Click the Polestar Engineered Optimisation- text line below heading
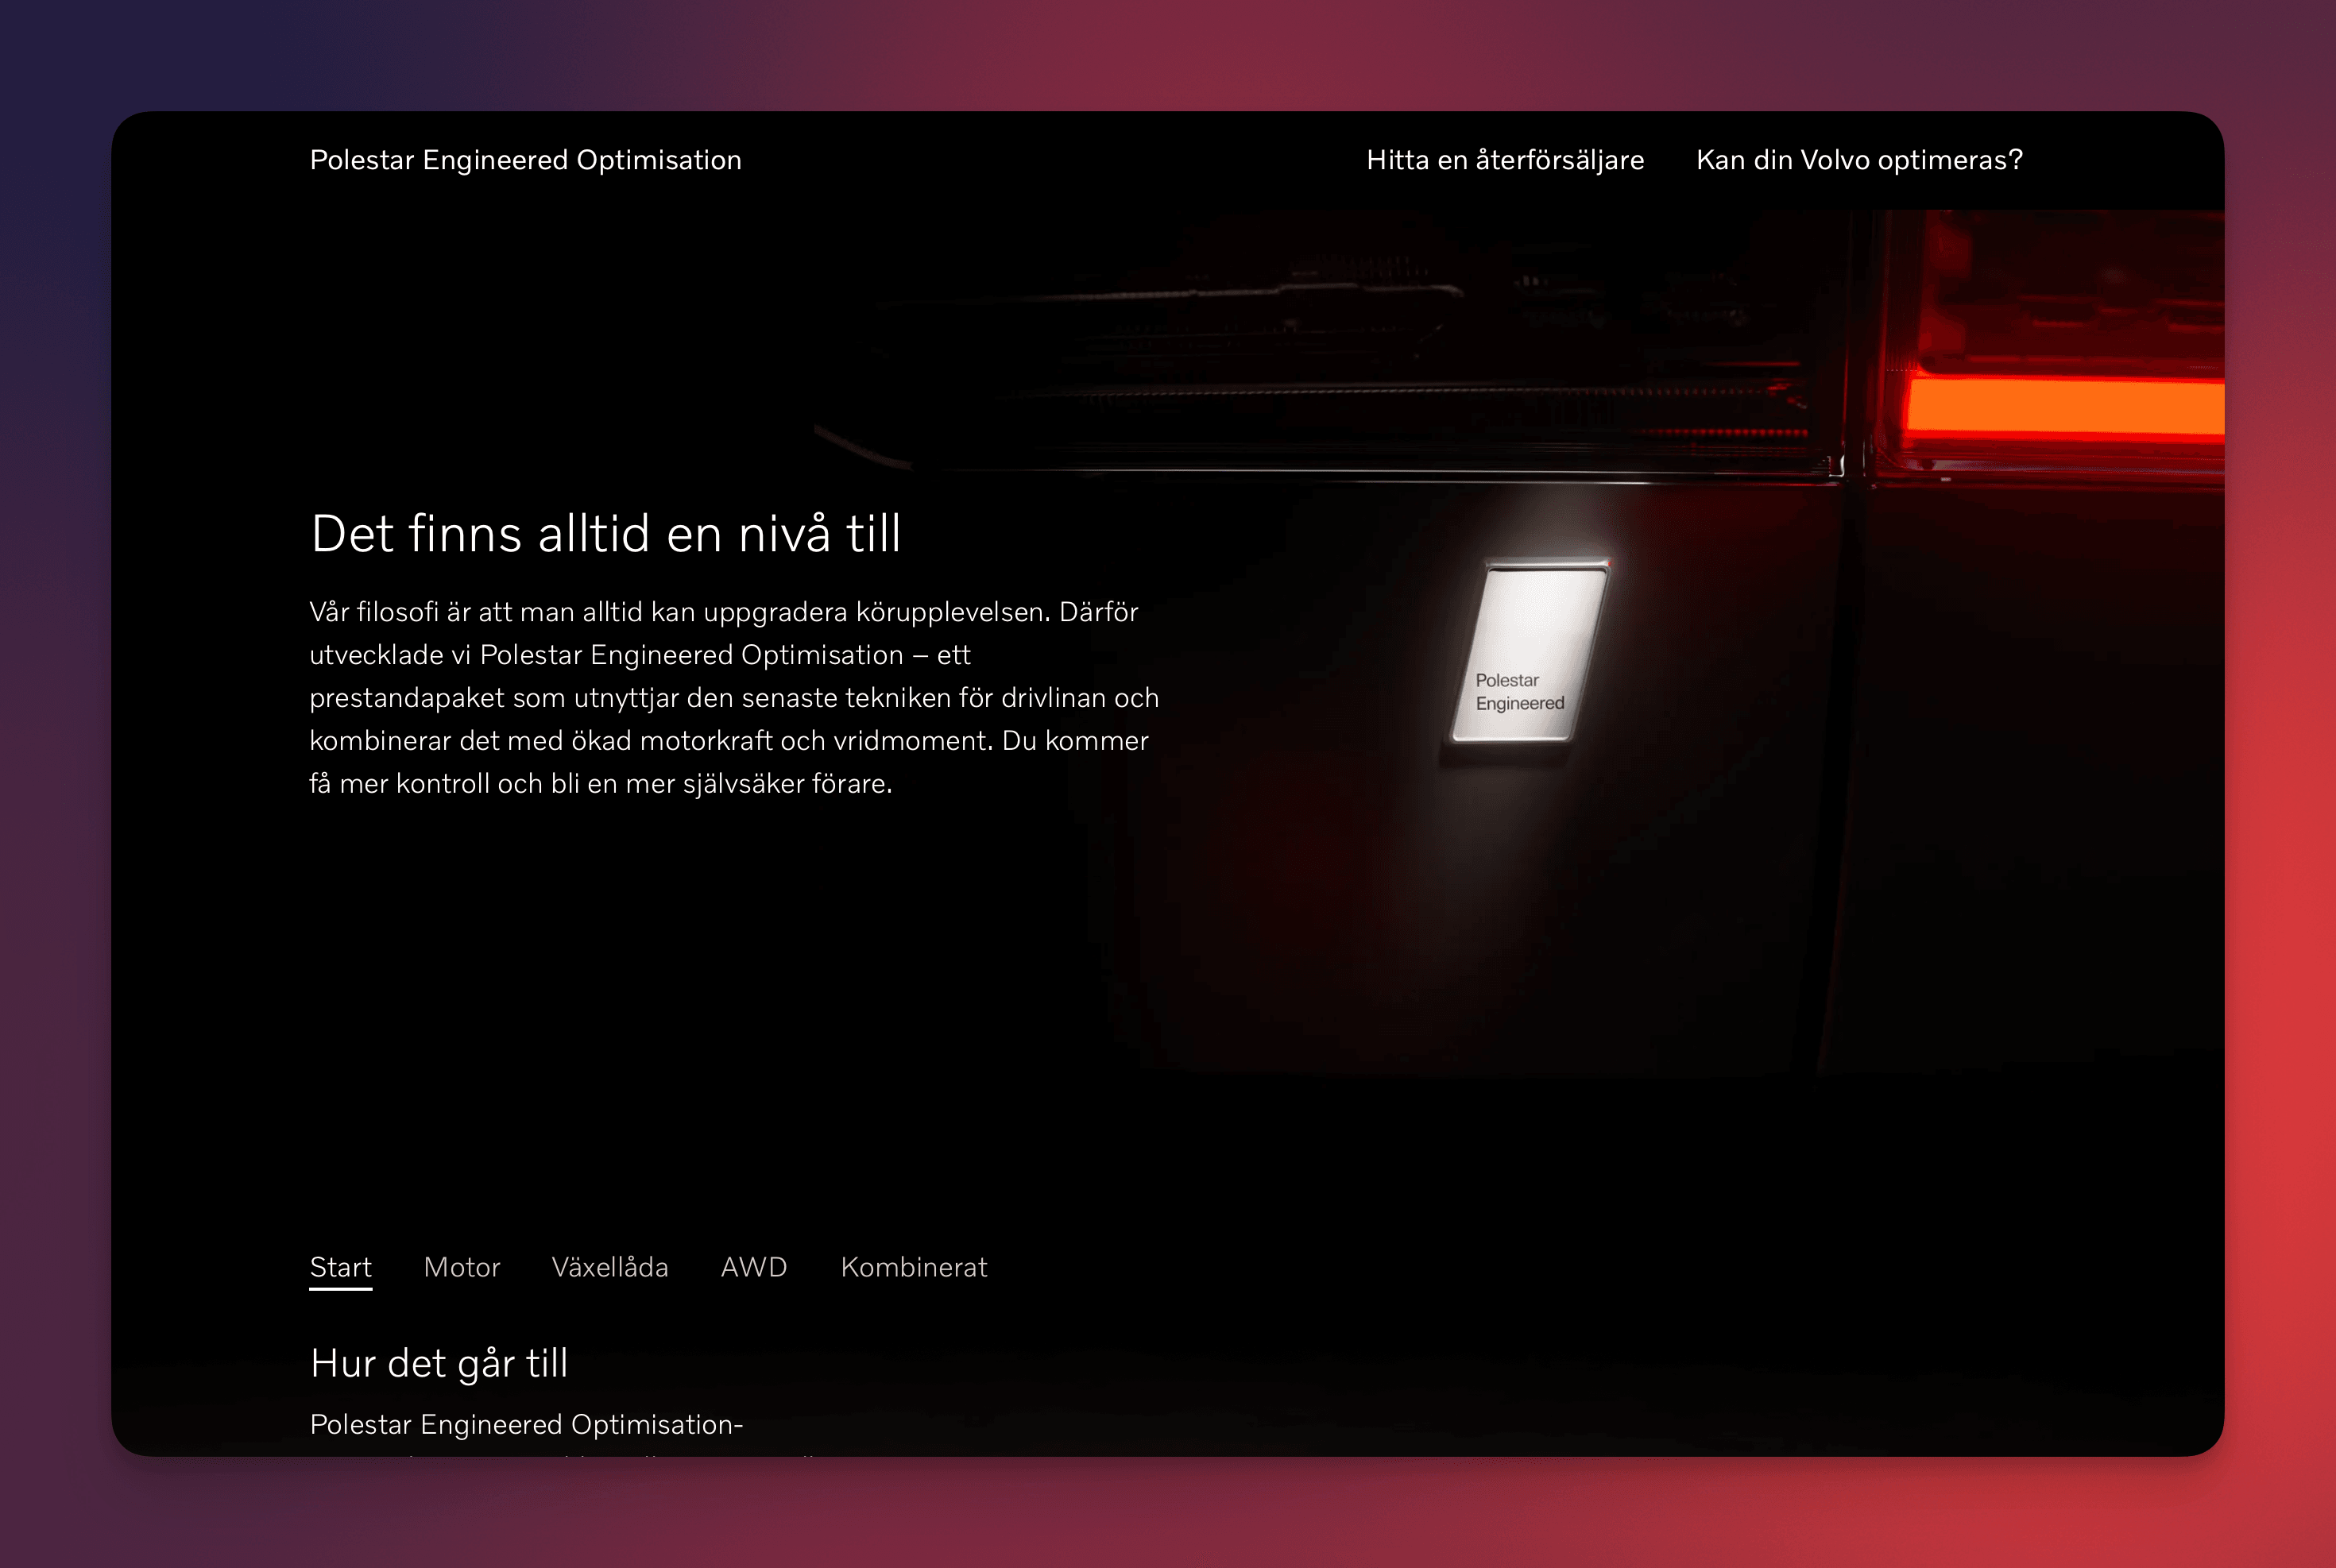Viewport: 2336px width, 1568px height. point(526,1424)
